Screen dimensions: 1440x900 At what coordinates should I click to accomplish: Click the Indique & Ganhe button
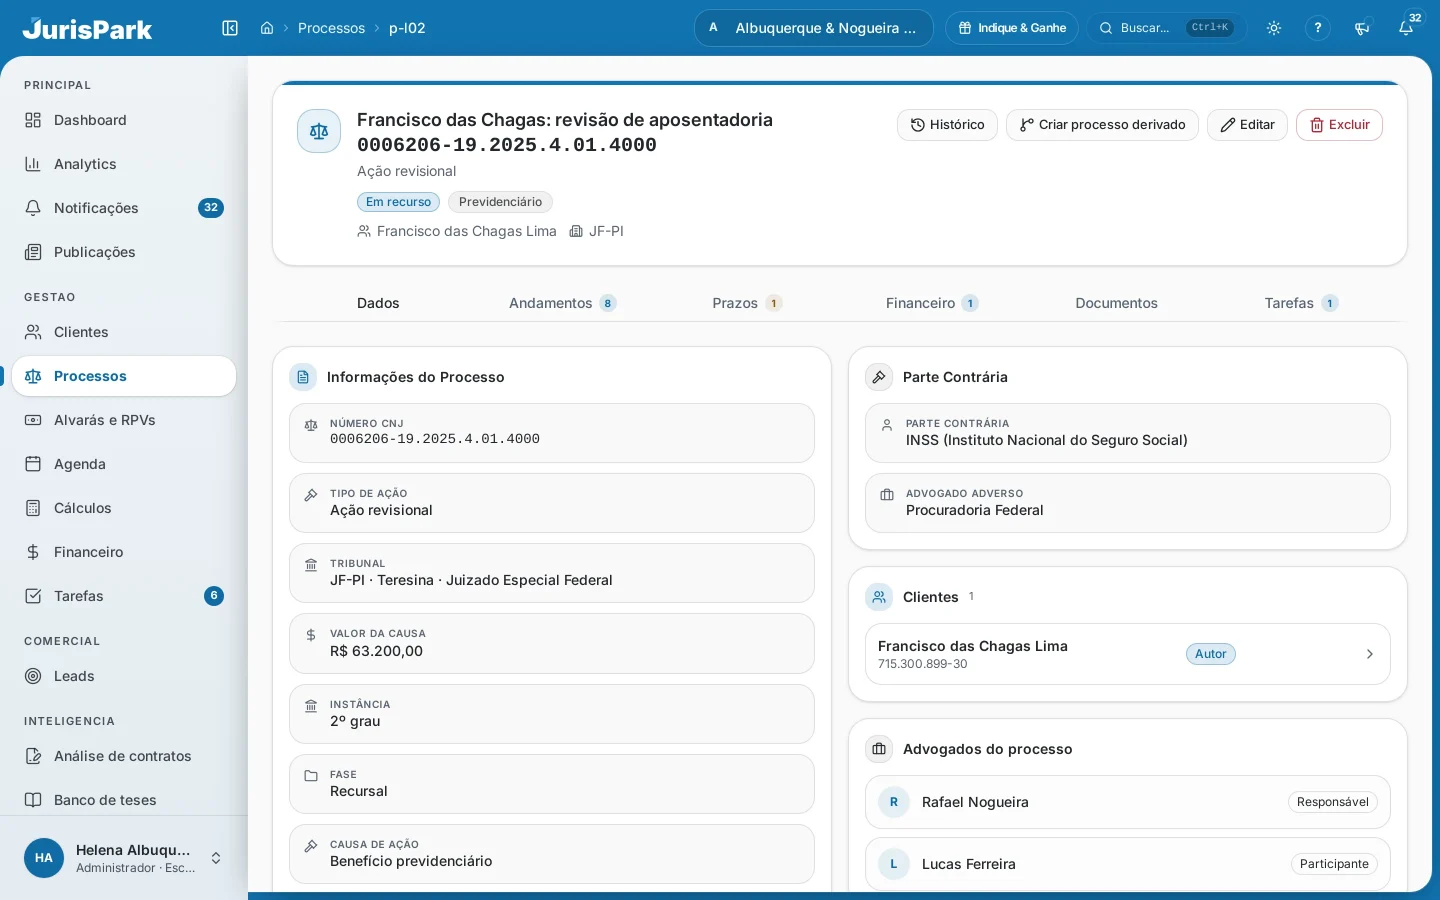[1012, 28]
